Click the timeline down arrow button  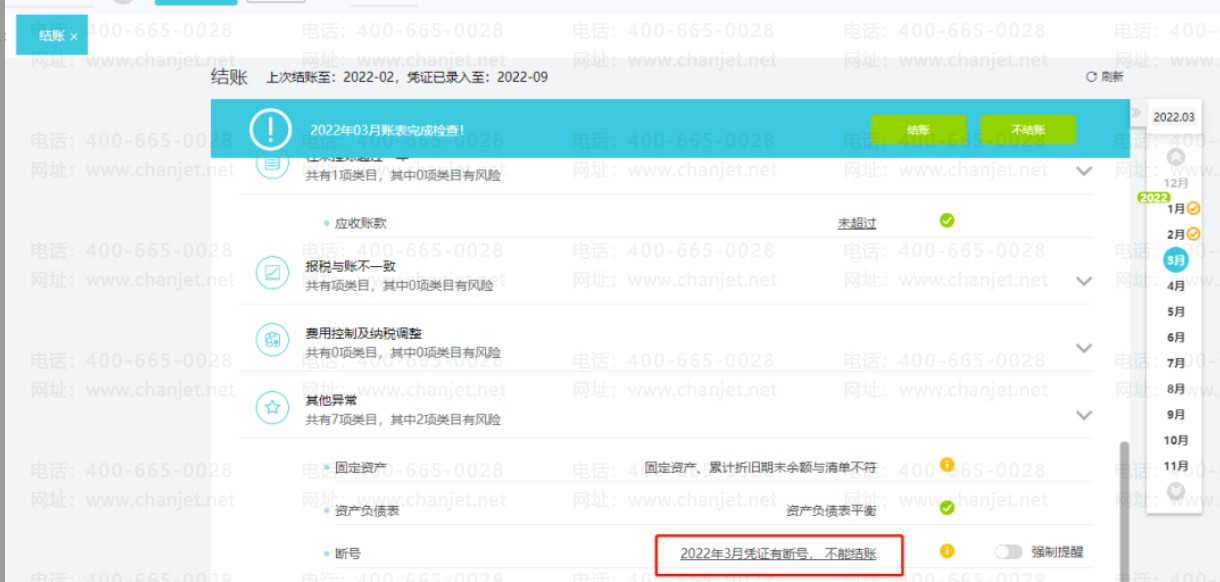(1176, 491)
